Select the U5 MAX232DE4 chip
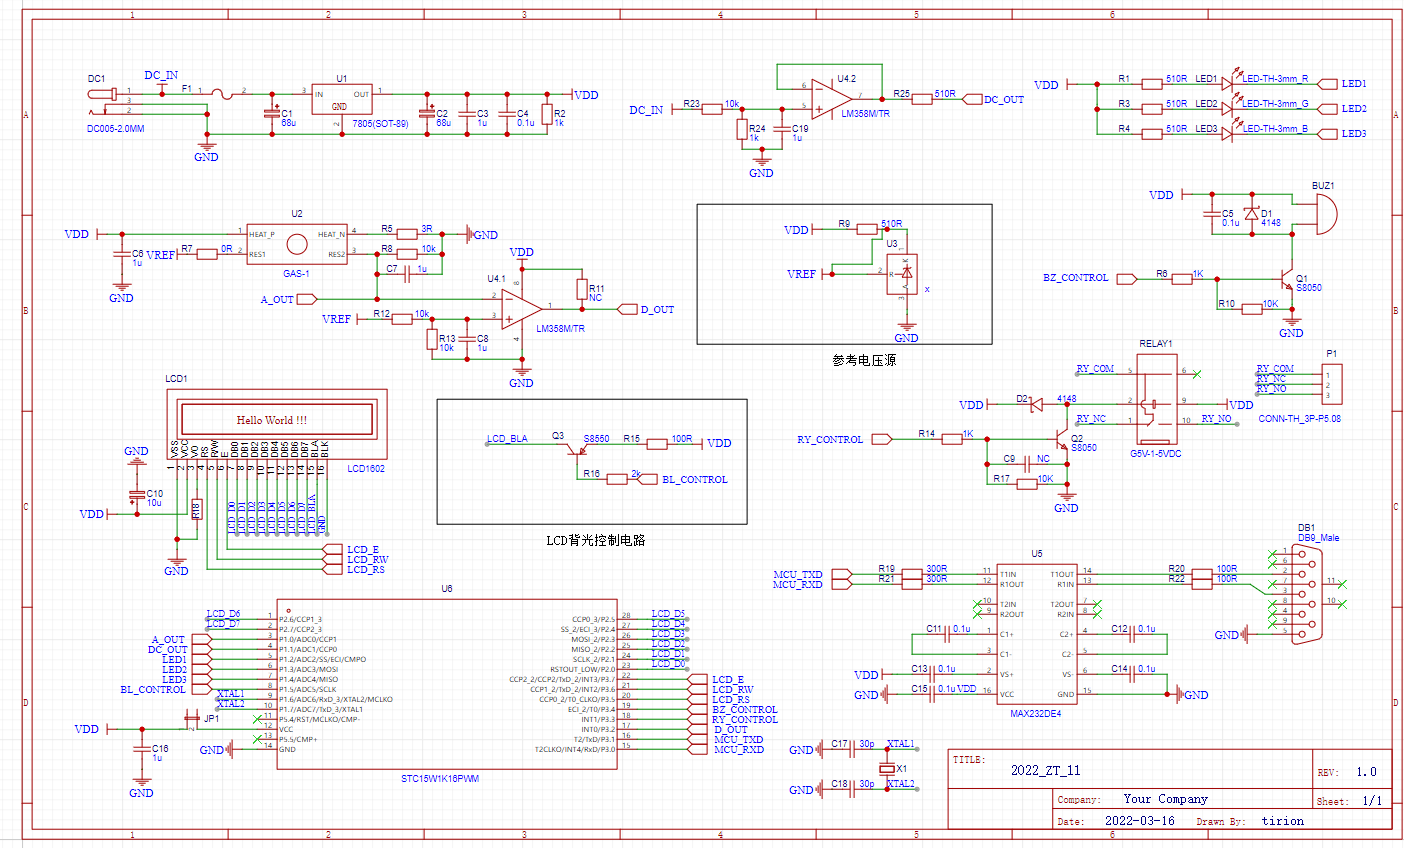Image resolution: width=1404 pixels, height=848 pixels. click(1036, 635)
